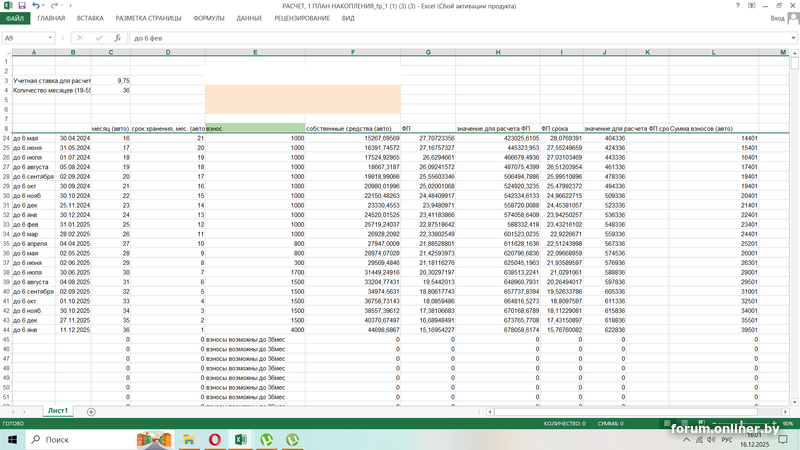
Task: Click the Save icon in quick access toolbar
Action: [x=21, y=6]
